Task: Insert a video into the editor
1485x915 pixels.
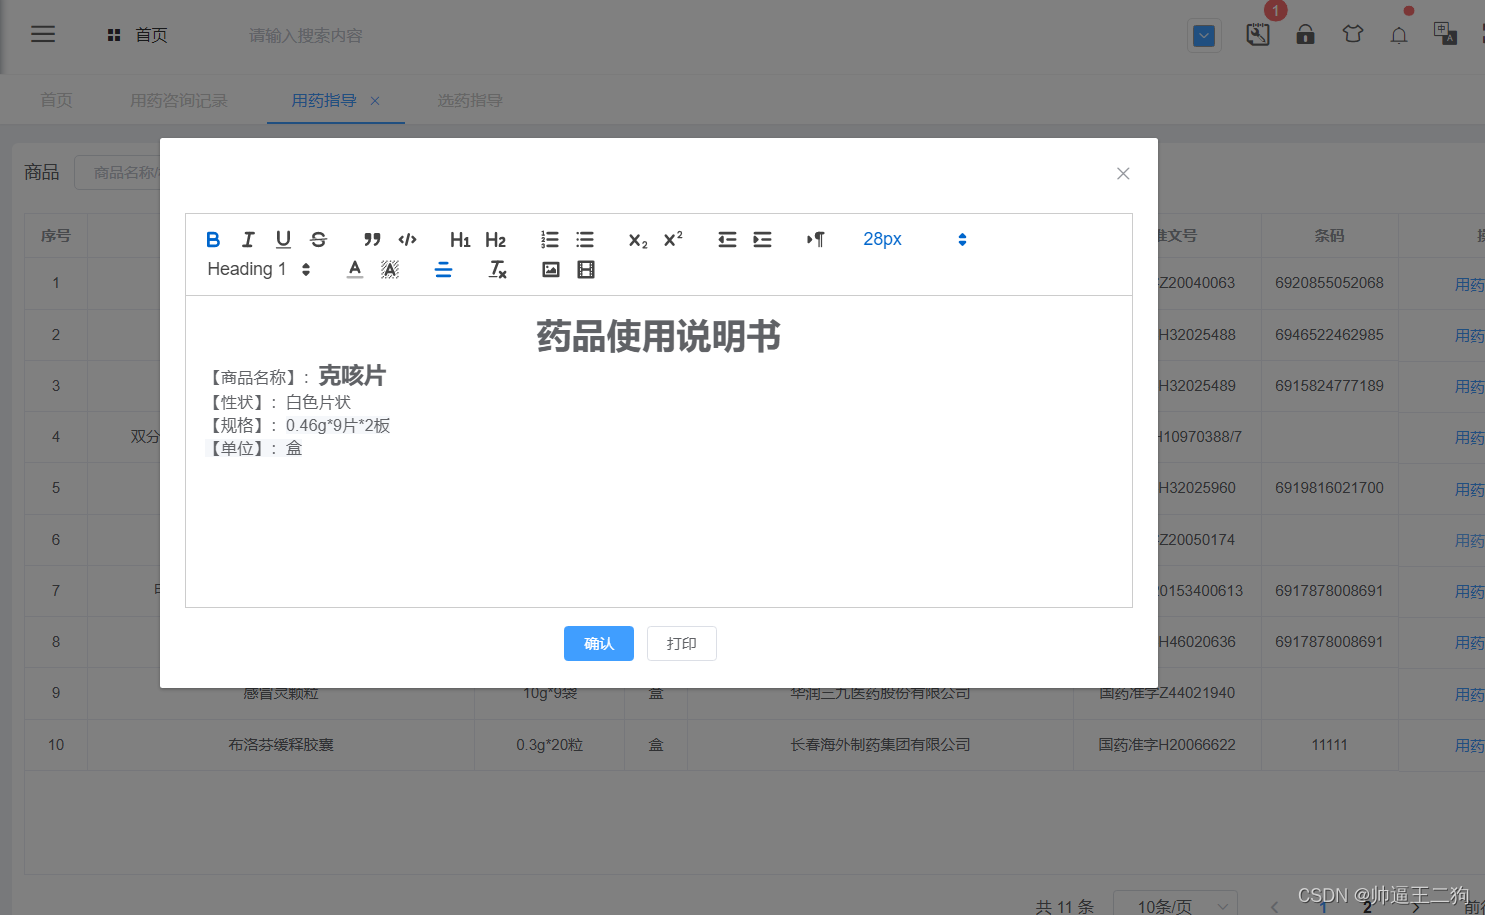Action: pos(586,269)
